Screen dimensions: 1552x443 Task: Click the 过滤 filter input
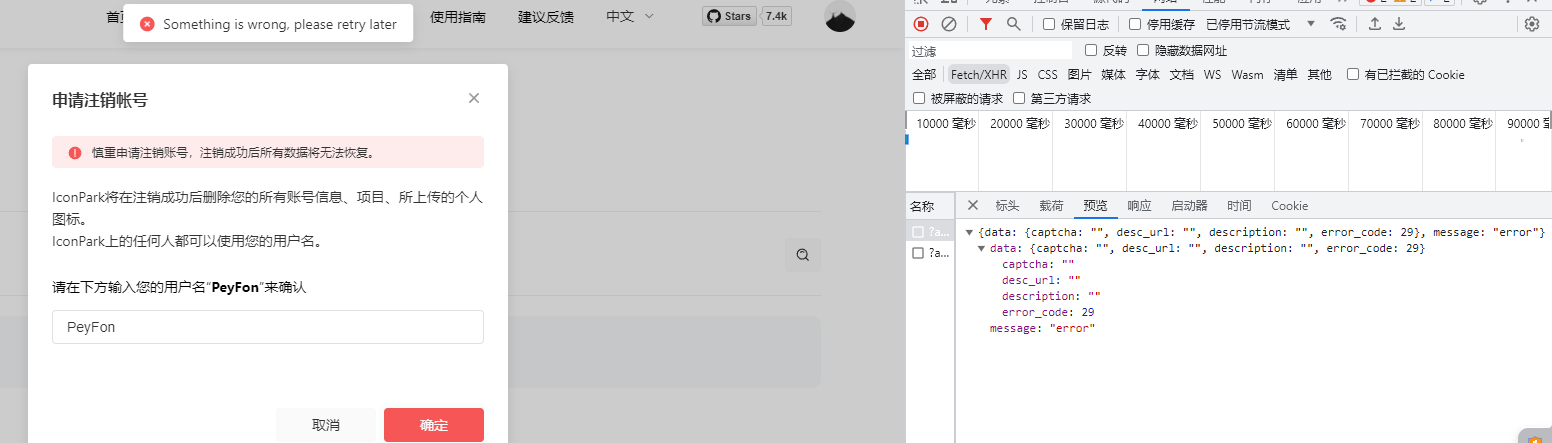[x=989, y=50]
